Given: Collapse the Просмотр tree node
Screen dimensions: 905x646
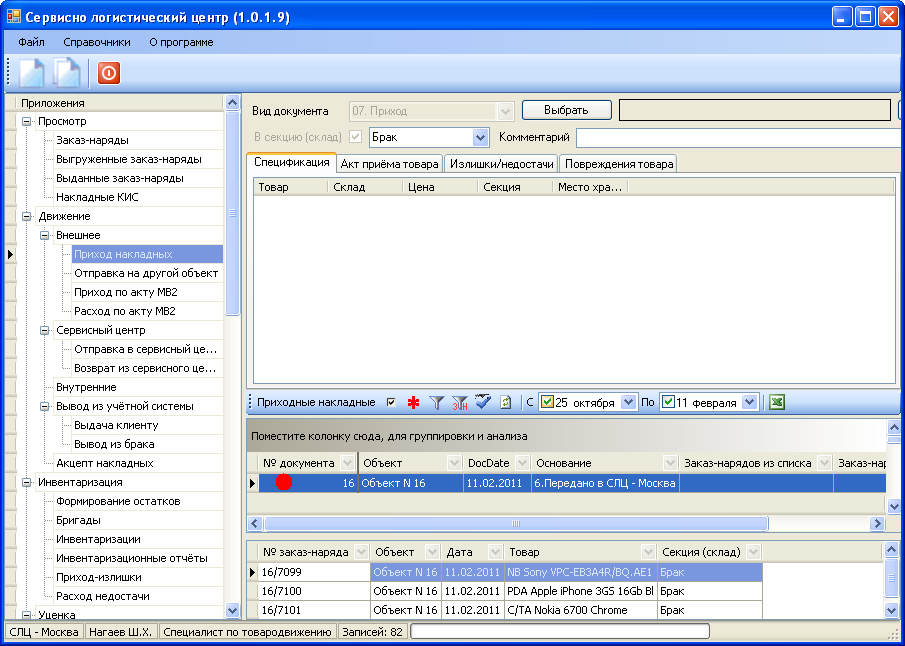Looking at the screenshot, I should tap(27, 122).
